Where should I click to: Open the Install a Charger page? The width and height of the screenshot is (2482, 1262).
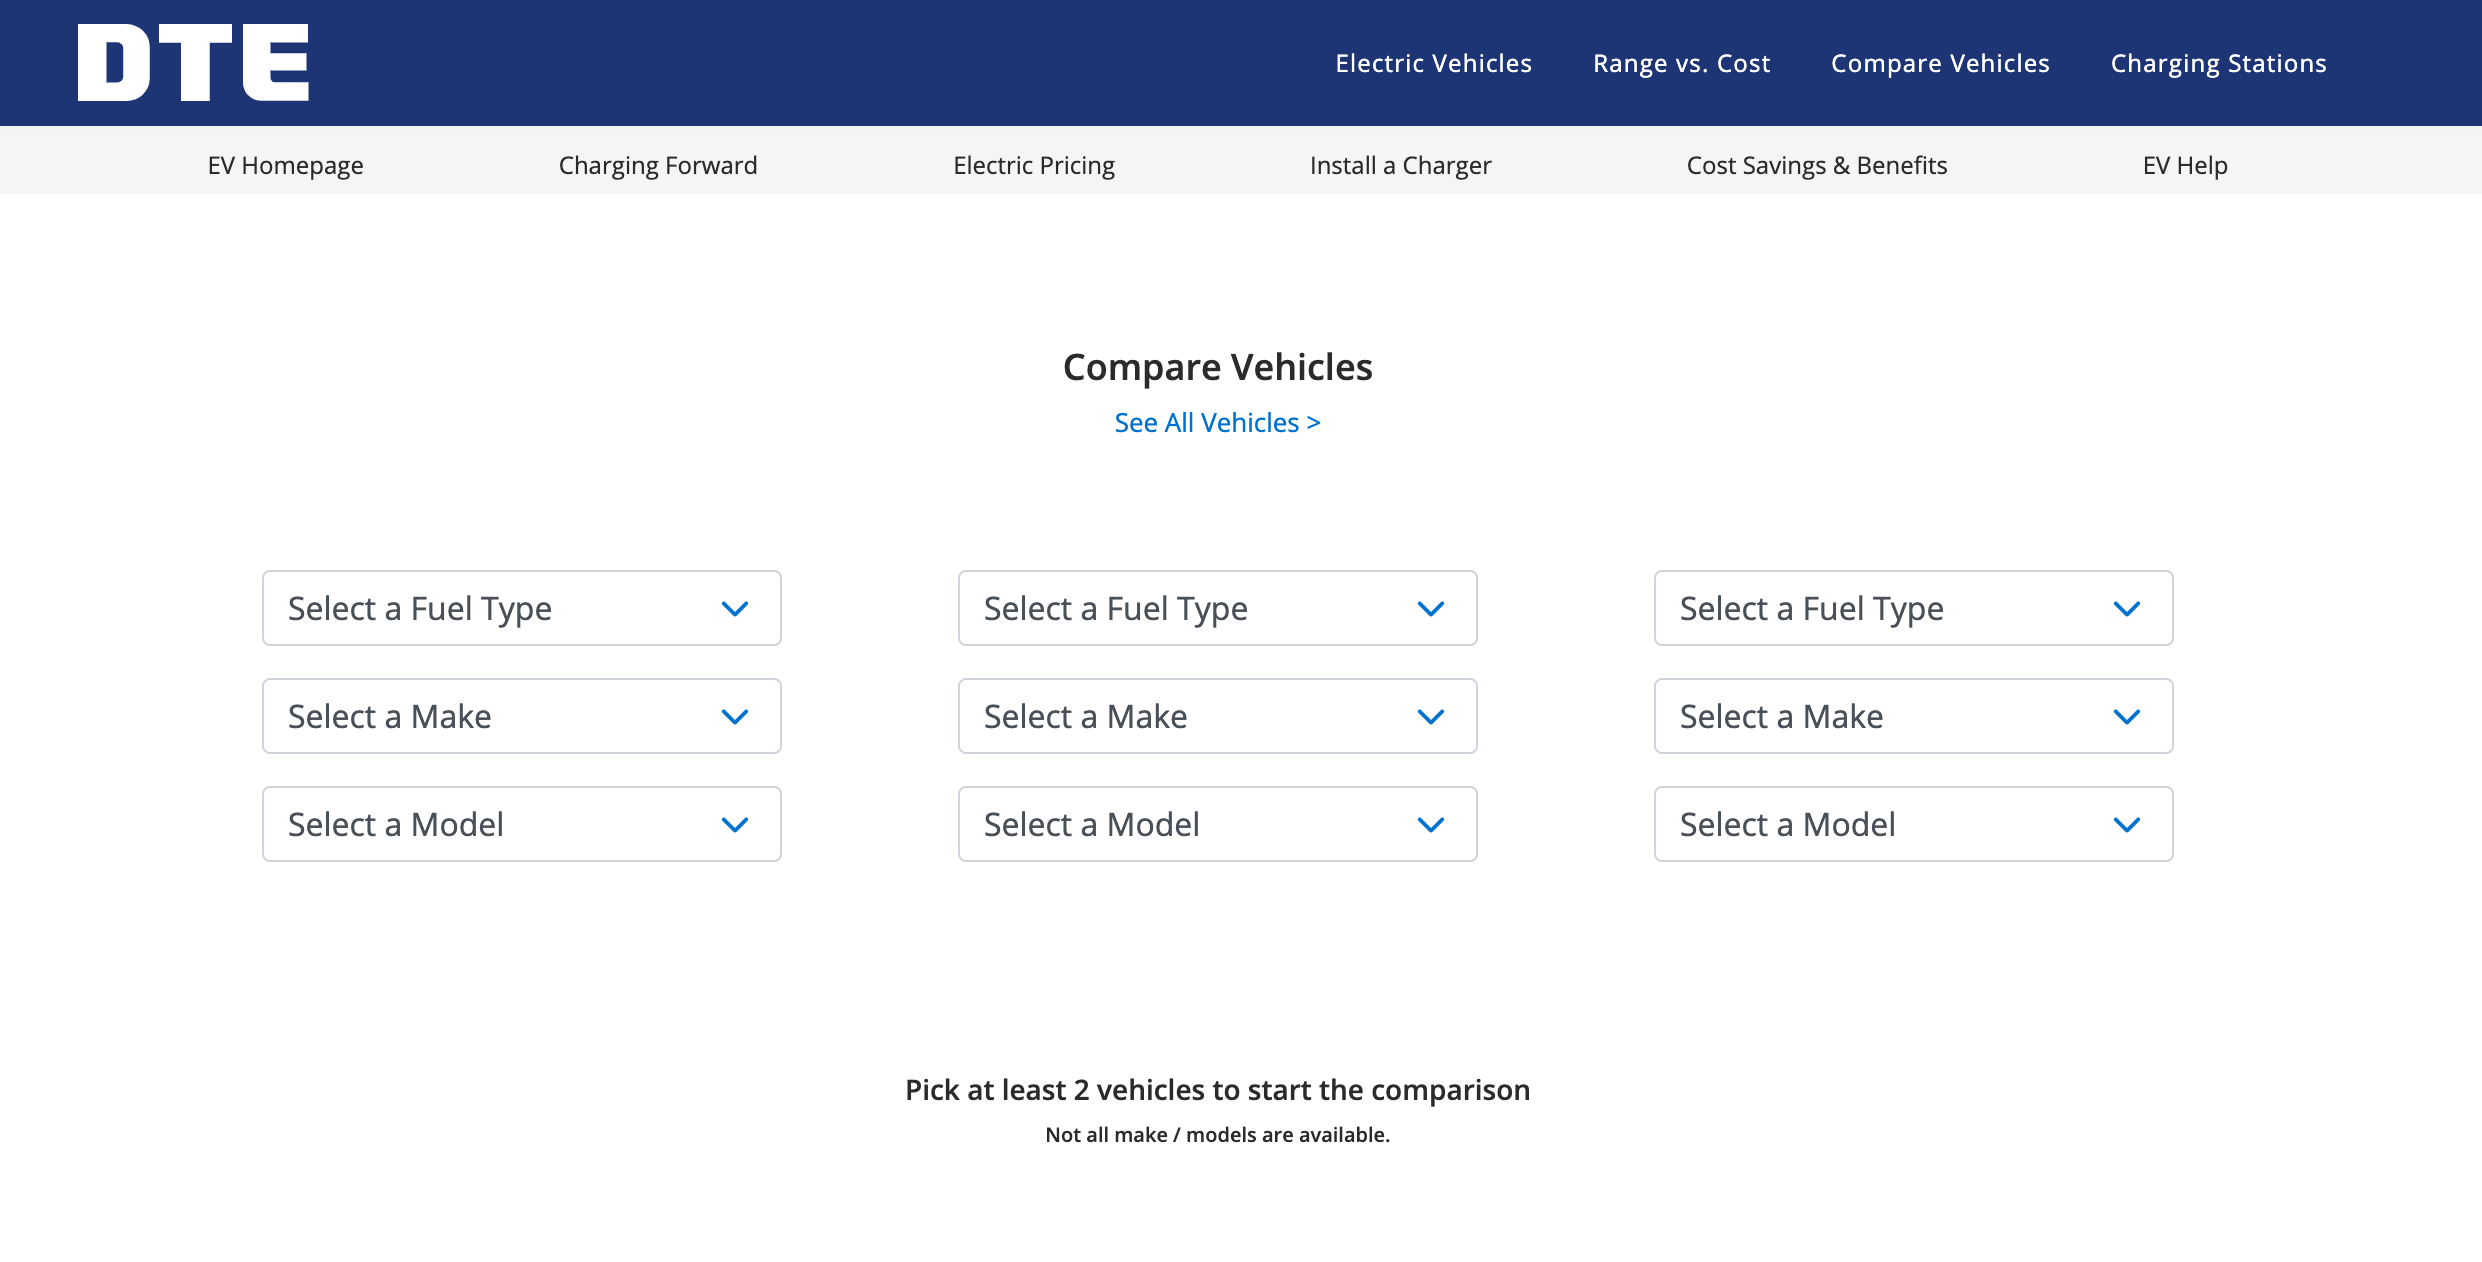[1400, 165]
